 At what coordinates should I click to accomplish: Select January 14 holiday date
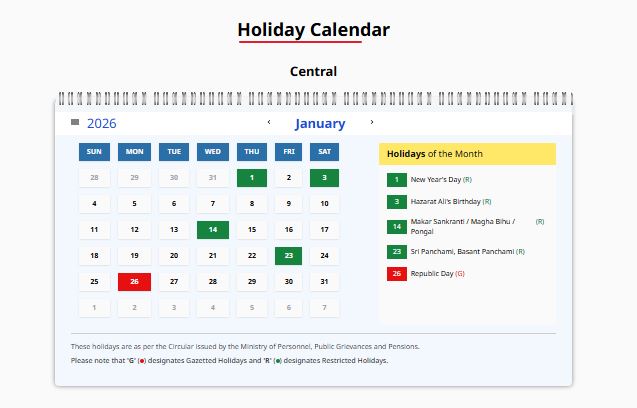pyautogui.click(x=213, y=230)
